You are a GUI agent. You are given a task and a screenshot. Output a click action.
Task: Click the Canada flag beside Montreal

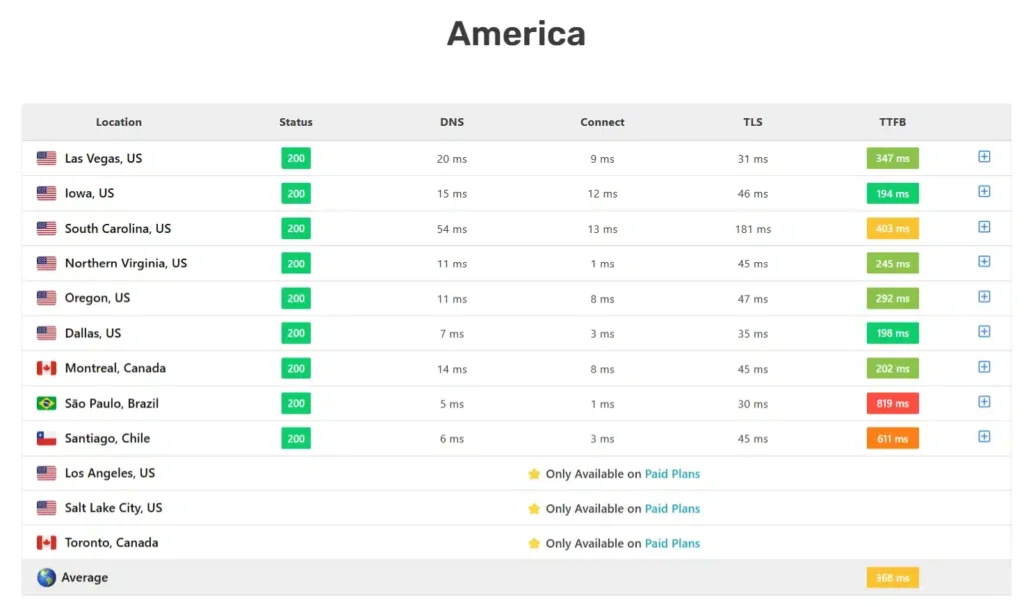[46, 368]
